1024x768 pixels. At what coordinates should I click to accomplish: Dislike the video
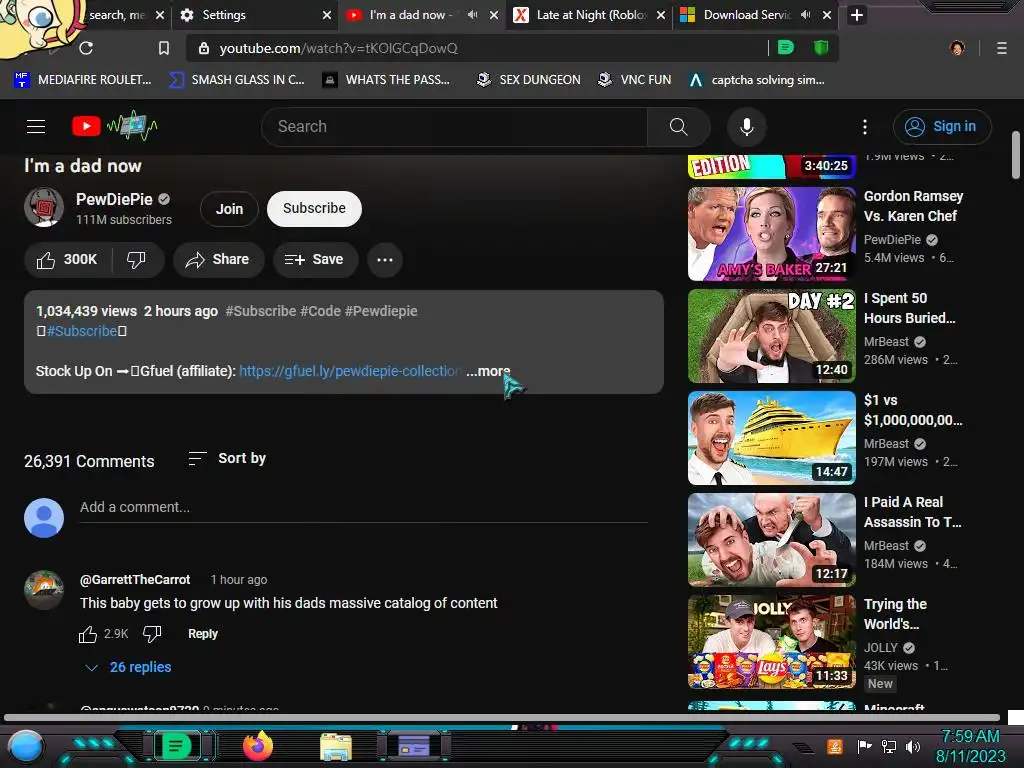tap(136, 260)
